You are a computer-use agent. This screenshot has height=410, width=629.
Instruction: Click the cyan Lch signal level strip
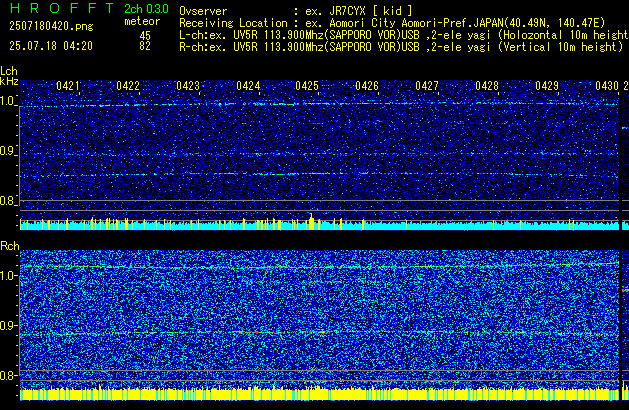pos(319,225)
